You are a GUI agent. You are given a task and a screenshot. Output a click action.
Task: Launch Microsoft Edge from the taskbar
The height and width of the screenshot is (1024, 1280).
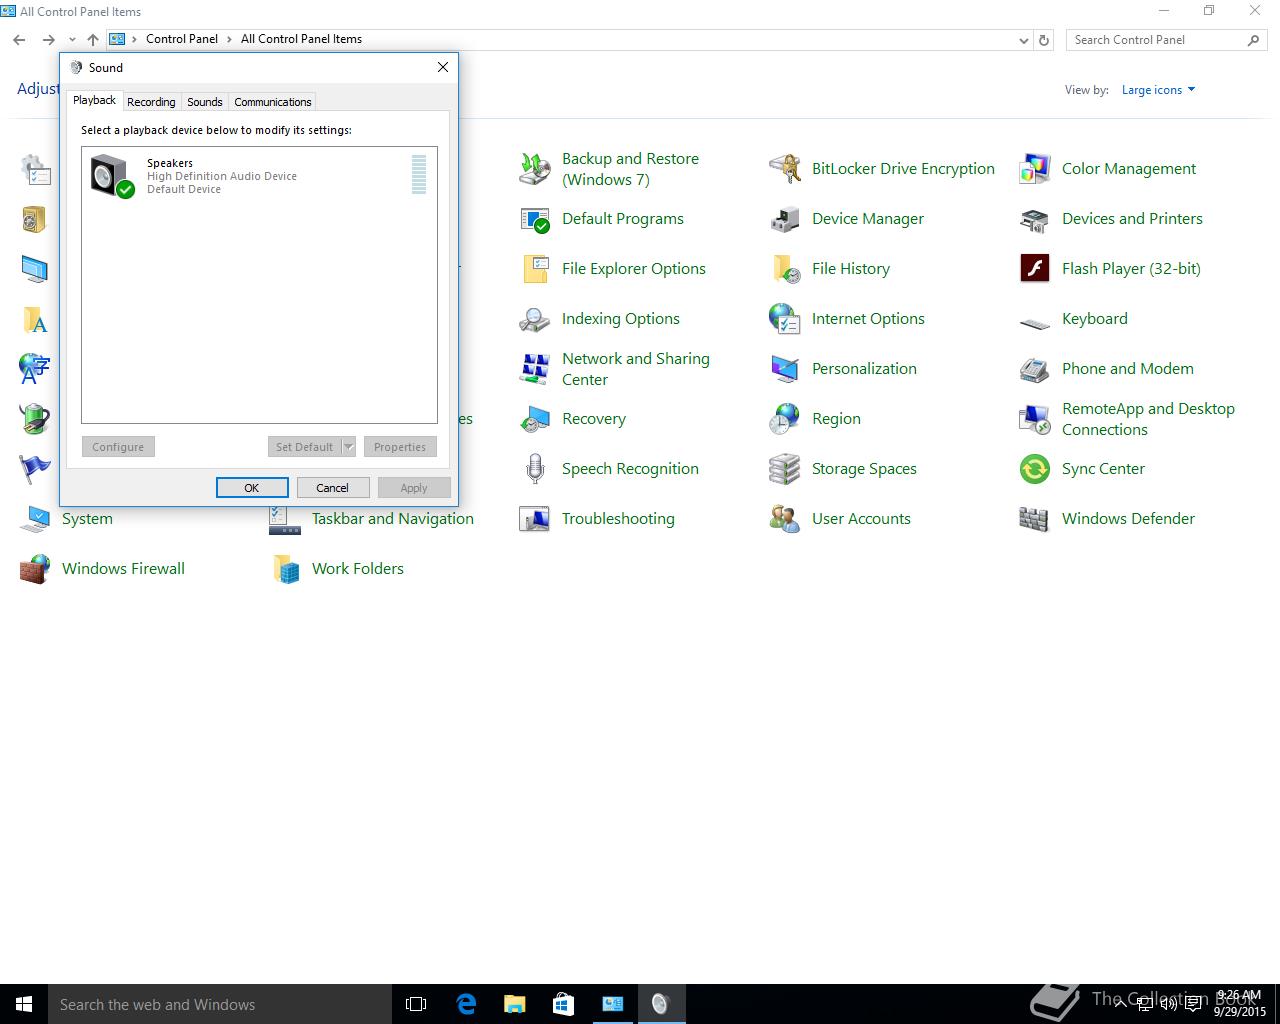[x=466, y=1004]
